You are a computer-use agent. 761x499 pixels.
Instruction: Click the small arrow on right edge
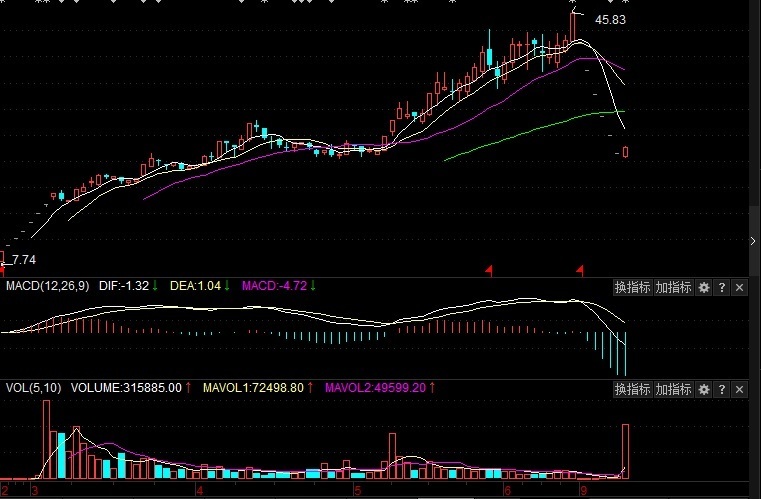click(x=753, y=241)
